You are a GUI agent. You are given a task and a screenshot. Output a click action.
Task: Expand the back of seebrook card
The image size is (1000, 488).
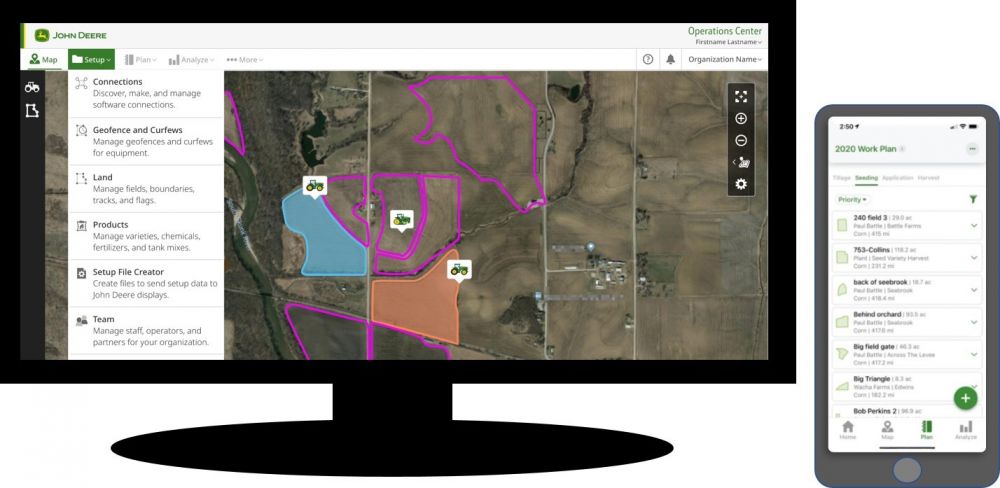click(x=974, y=290)
